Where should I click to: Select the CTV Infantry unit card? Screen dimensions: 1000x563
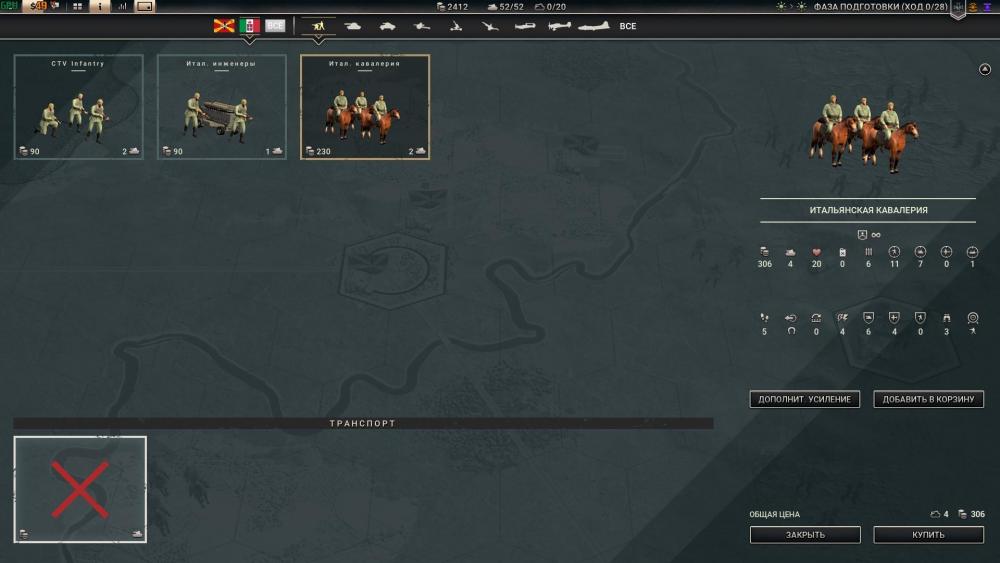click(78, 107)
